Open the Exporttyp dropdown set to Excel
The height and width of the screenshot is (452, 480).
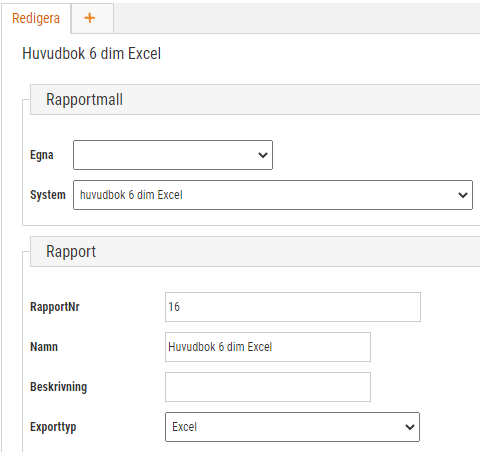pos(292,427)
